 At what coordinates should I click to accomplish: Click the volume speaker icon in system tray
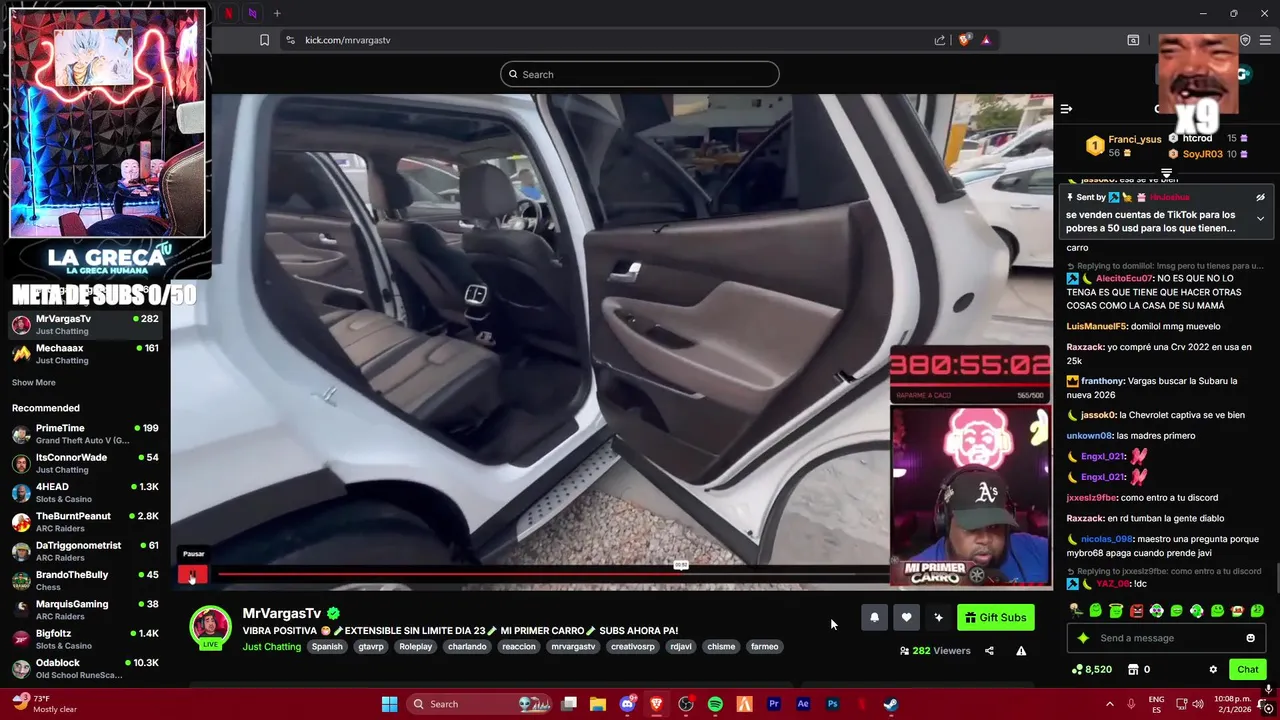[x=1199, y=704]
